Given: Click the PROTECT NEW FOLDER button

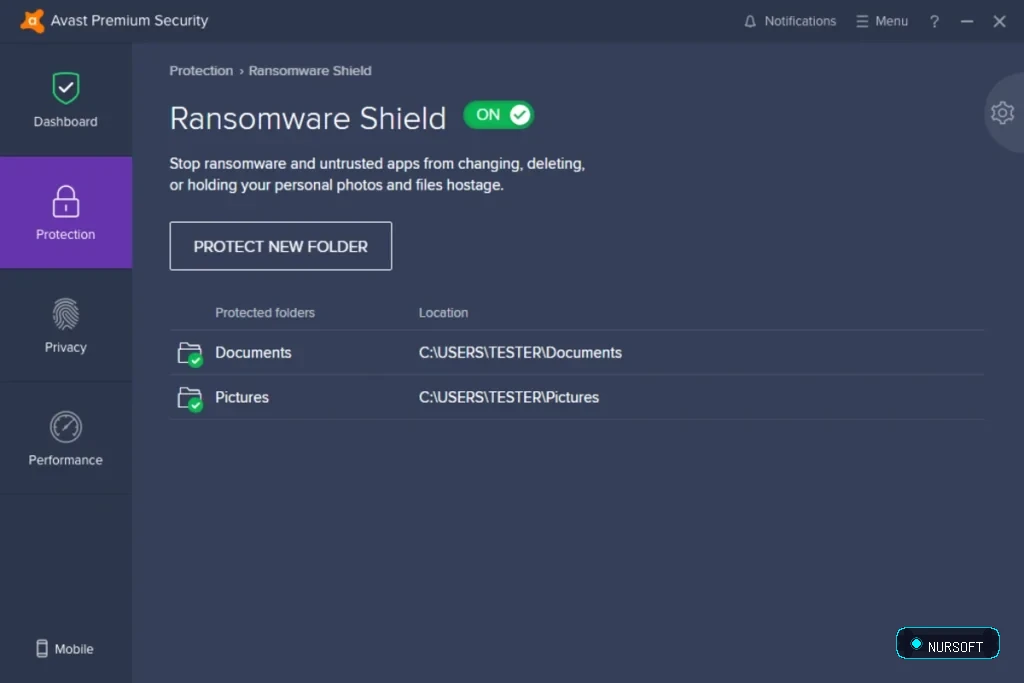Looking at the screenshot, I should pyautogui.click(x=280, y=246).
